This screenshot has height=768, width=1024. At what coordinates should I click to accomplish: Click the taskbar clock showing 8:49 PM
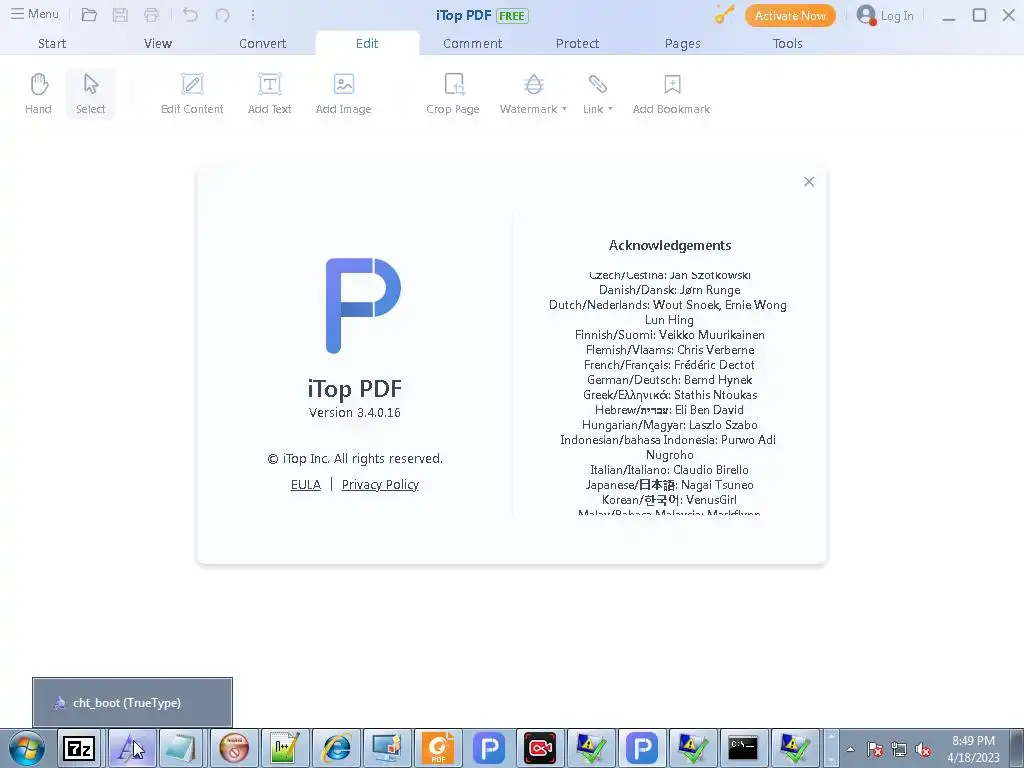click(973, 749)
